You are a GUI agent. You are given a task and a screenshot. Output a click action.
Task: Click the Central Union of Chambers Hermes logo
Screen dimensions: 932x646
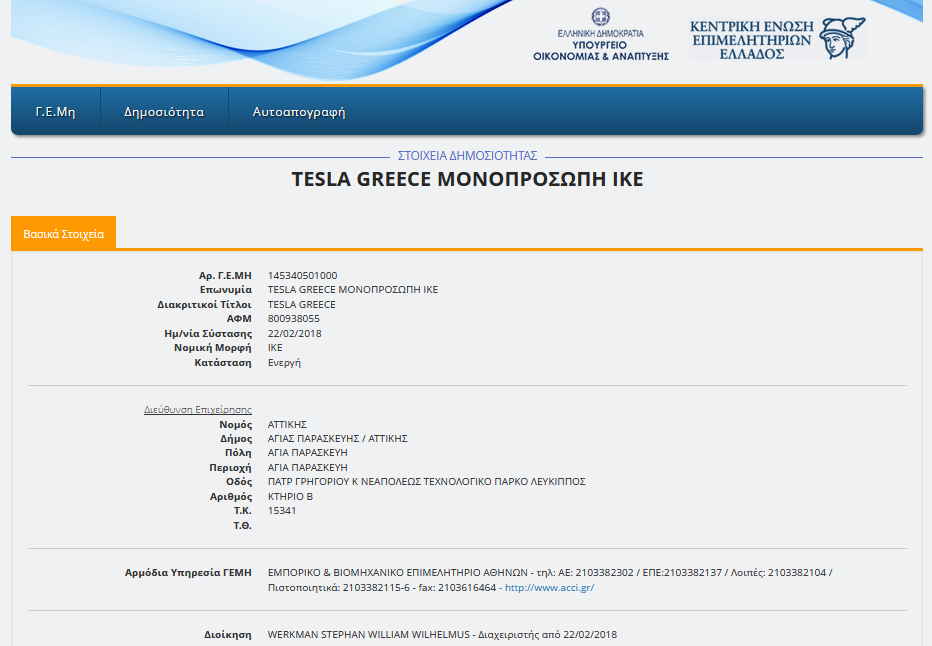pyautogui.click(x=777, y=39)
